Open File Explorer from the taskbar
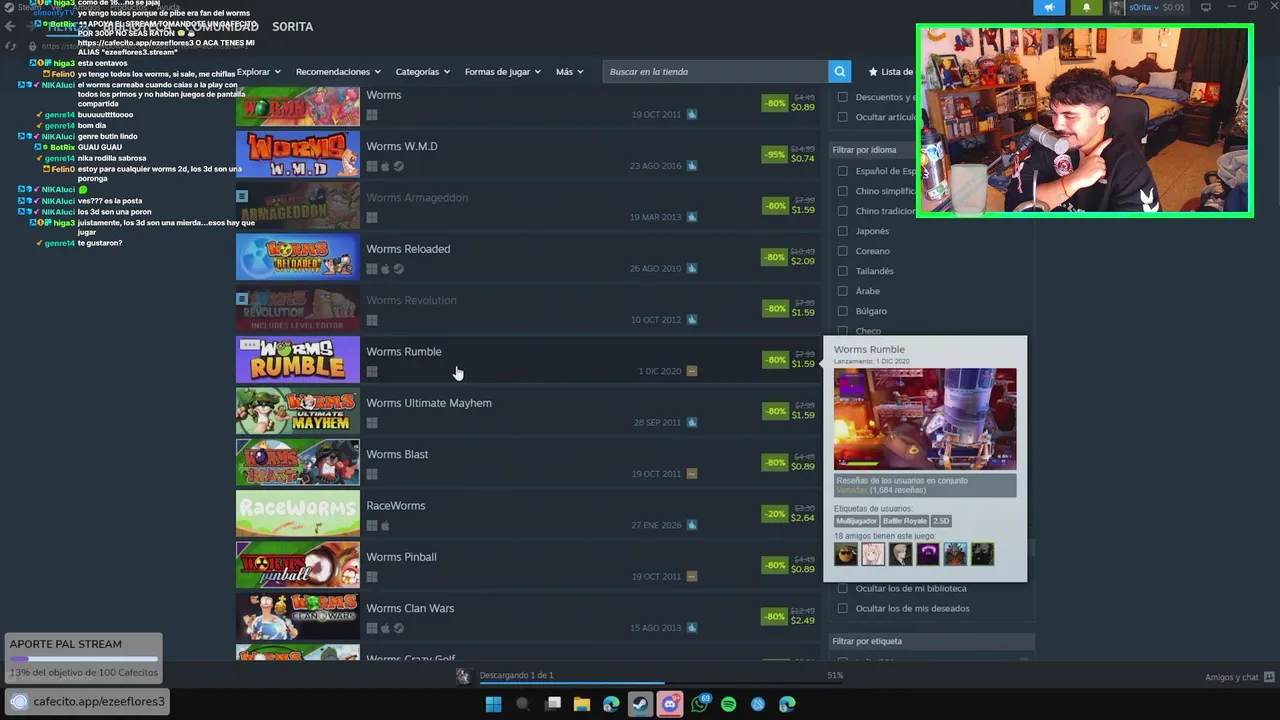The width and height of the screenshot is (1280, 720). click(581, 704)
